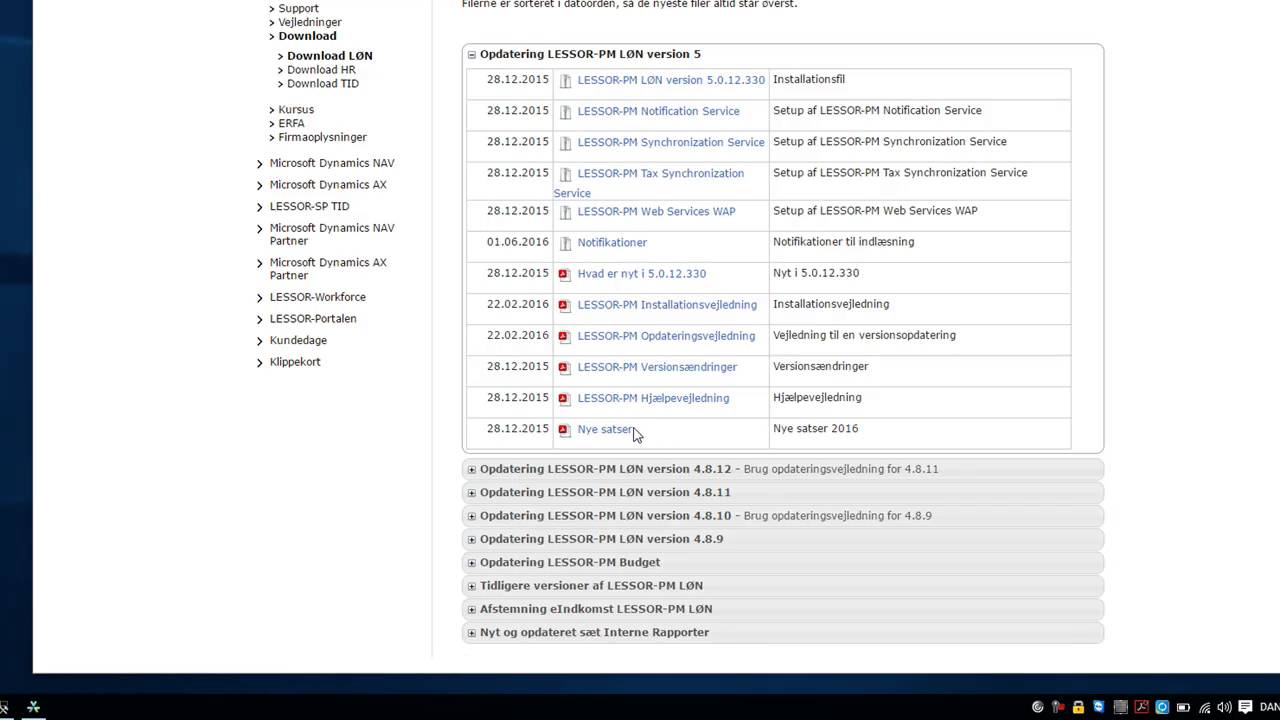This screenshot has width=1280, height=720.
Task: Open the battery status tray icon
Action: click(x=1183, y=707)
